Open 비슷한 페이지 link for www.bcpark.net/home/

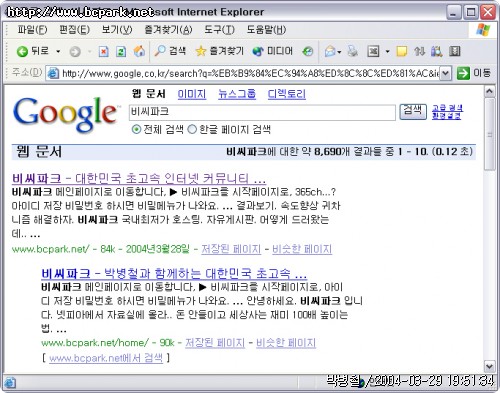pos(286,343)
